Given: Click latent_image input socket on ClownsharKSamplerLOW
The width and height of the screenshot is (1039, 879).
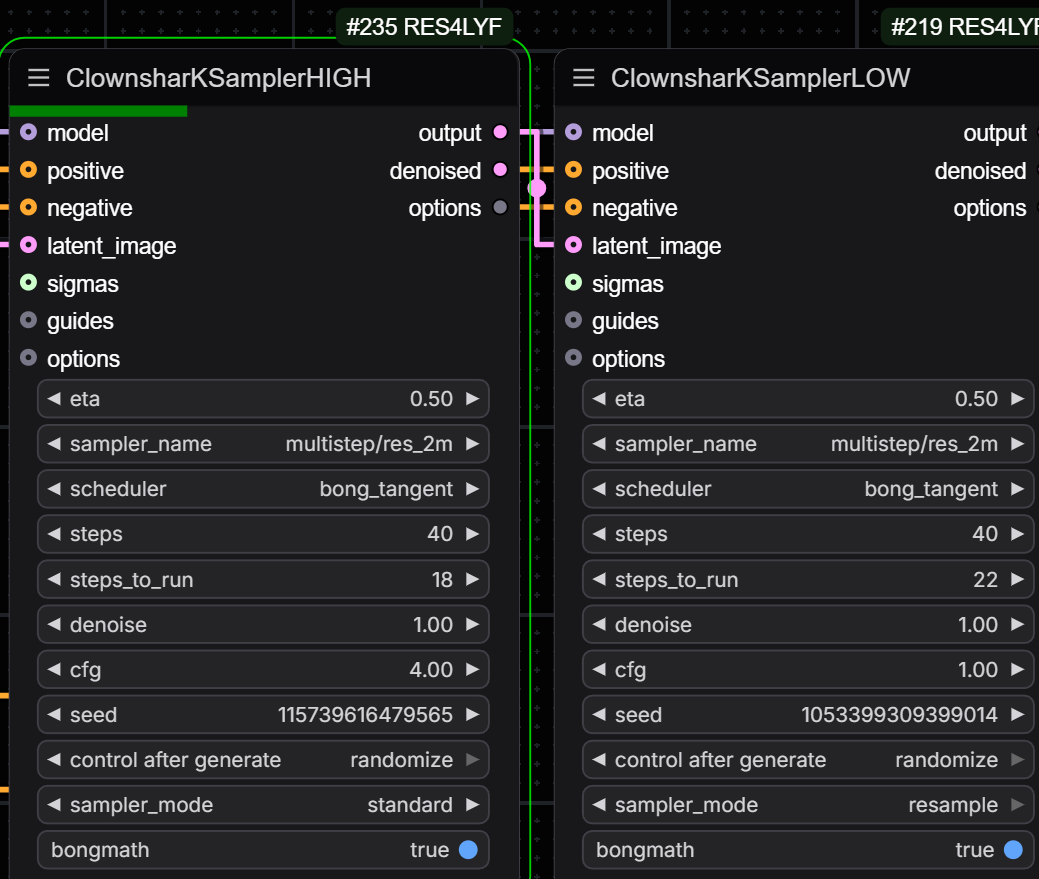Looking at the screenshot, I should pyautogui.click(x=573, y=245).
